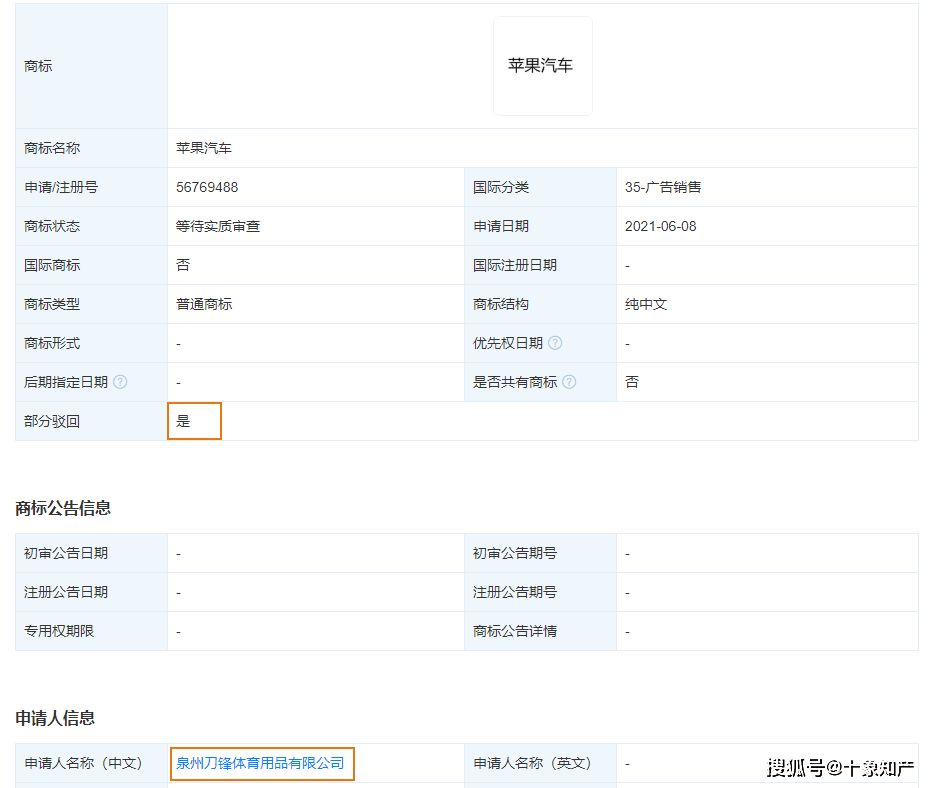Click the 是否共有商标 value 否
The height and width of the screenshot is (788, 935).
click(632, 382)
